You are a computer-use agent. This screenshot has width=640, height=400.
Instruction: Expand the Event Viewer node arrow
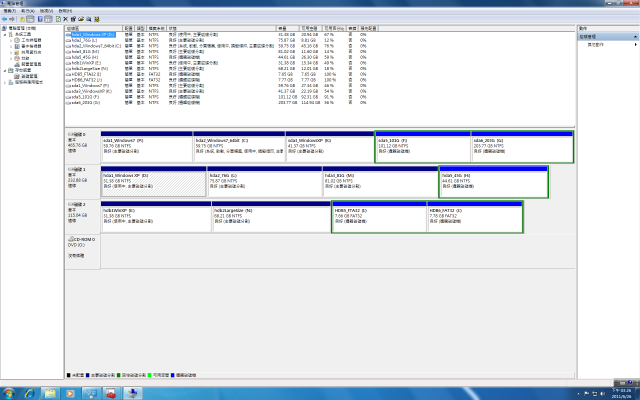tap(11, 47)
